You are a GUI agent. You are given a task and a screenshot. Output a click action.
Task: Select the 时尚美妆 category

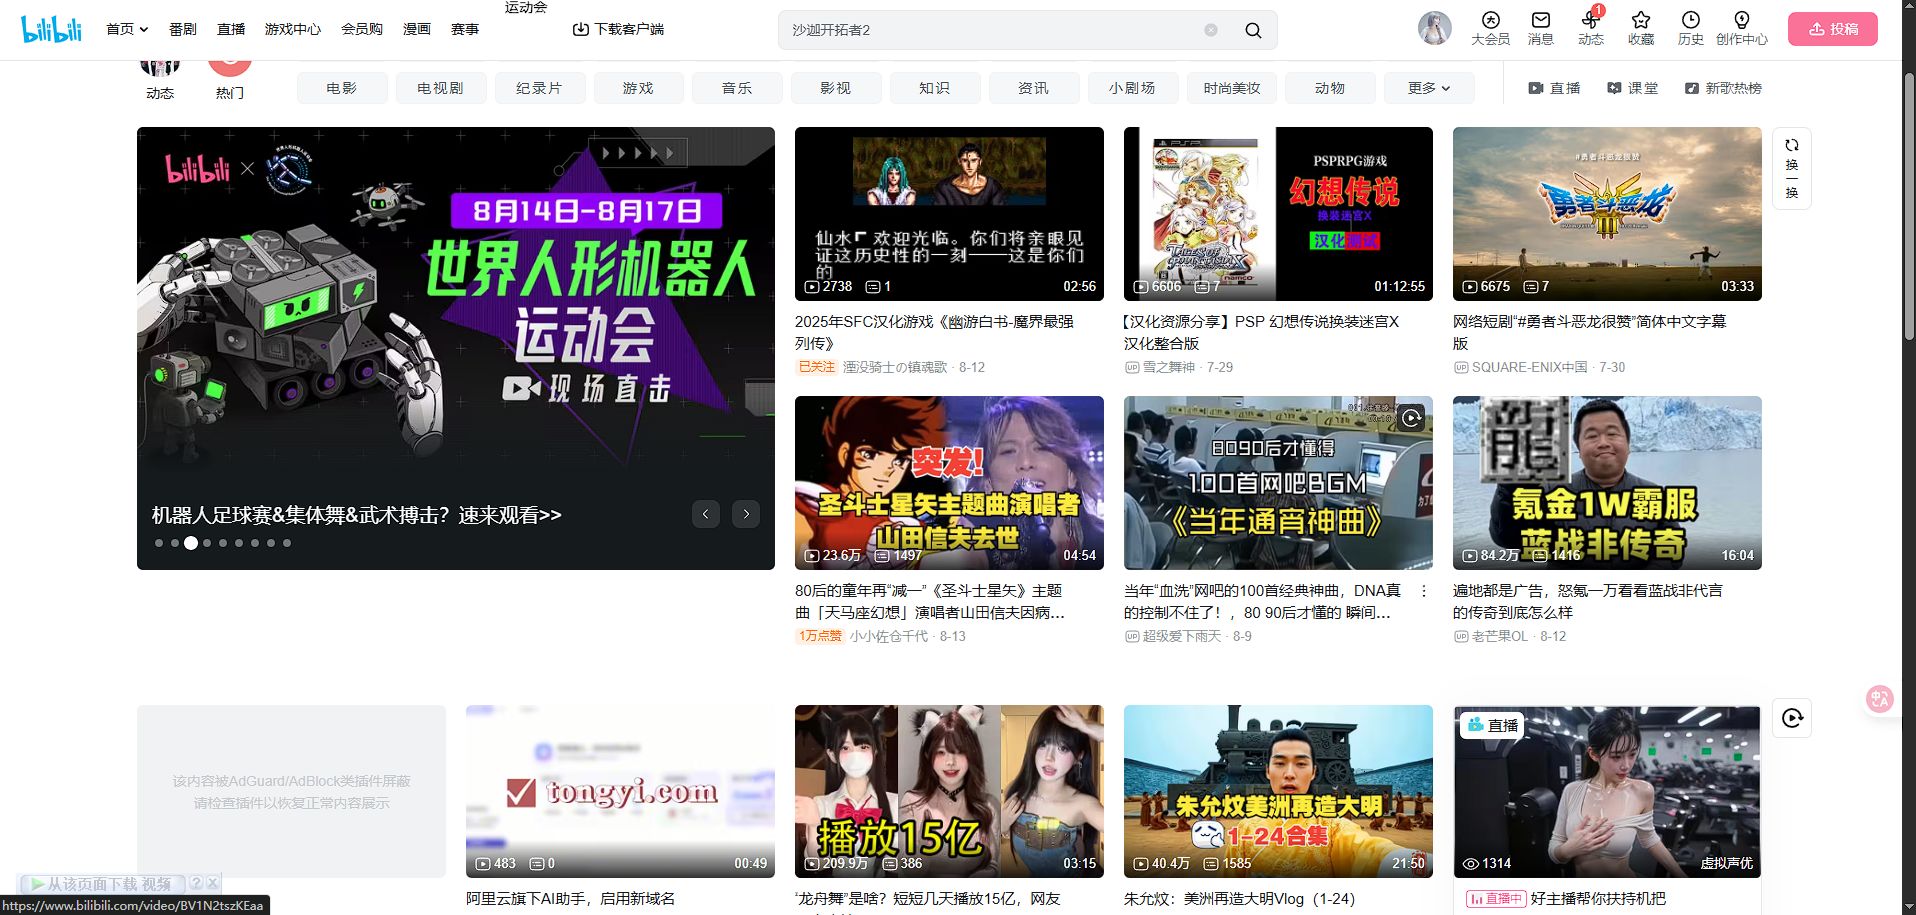1232,88
